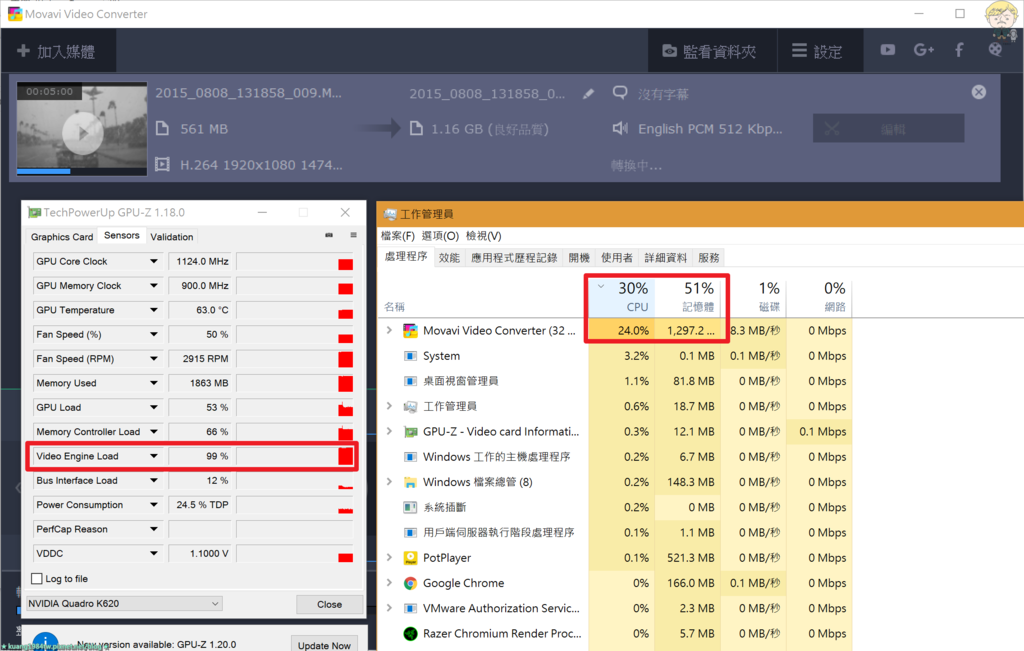Viewport: 1024px width, 651px height.
Task: Switch to 開機 startup tab
Action: click(x=579, y=258)
